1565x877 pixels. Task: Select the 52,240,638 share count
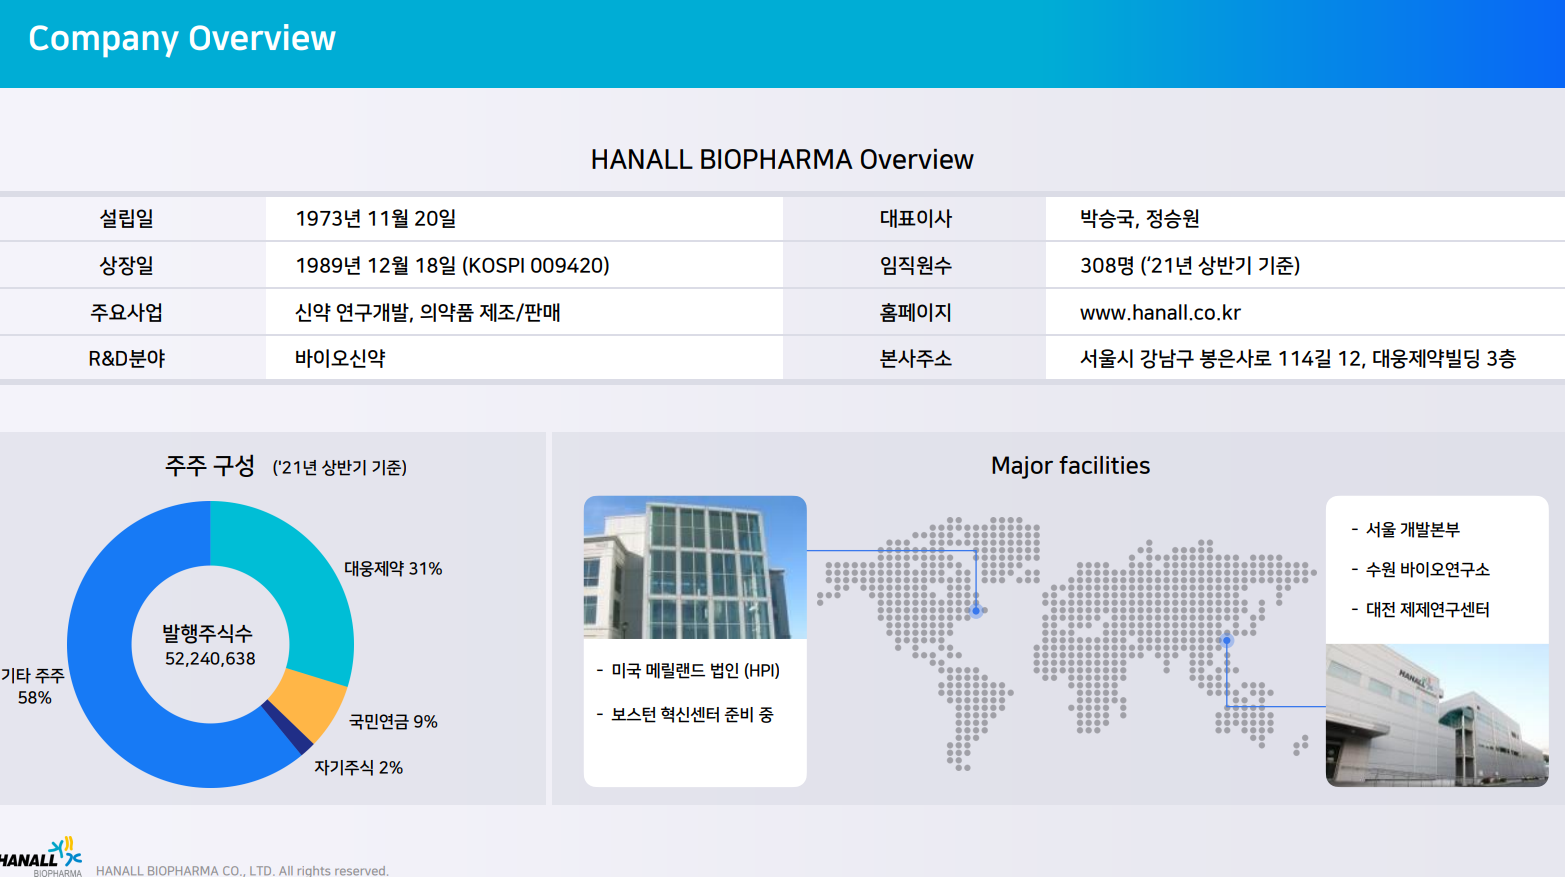pyautogui.click(x=210, y=659)
